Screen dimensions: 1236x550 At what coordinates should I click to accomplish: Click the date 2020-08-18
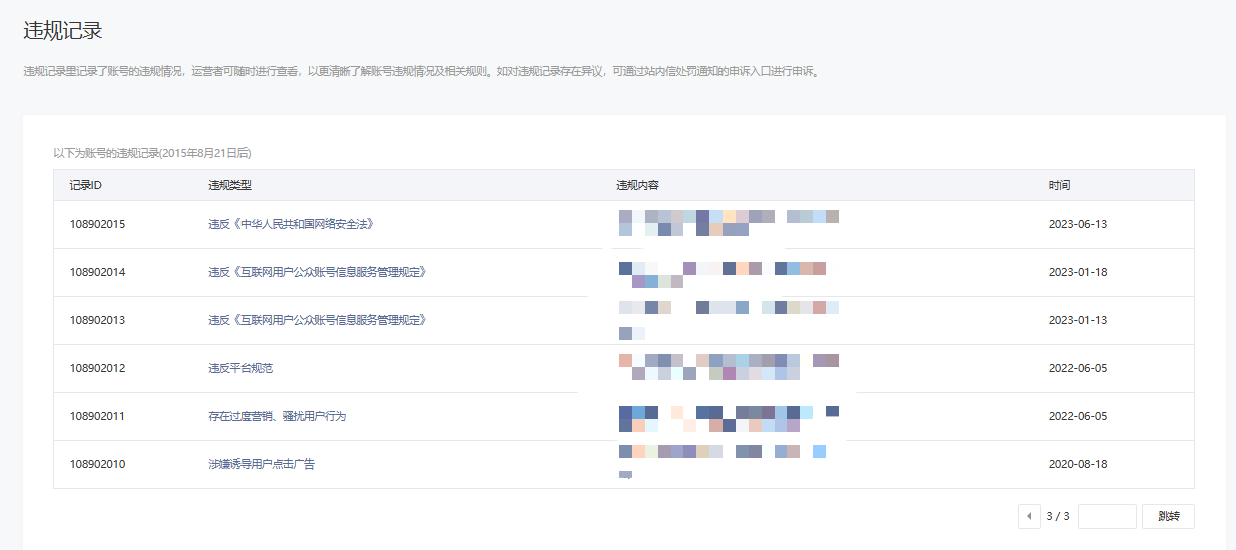pos(1077,464)
